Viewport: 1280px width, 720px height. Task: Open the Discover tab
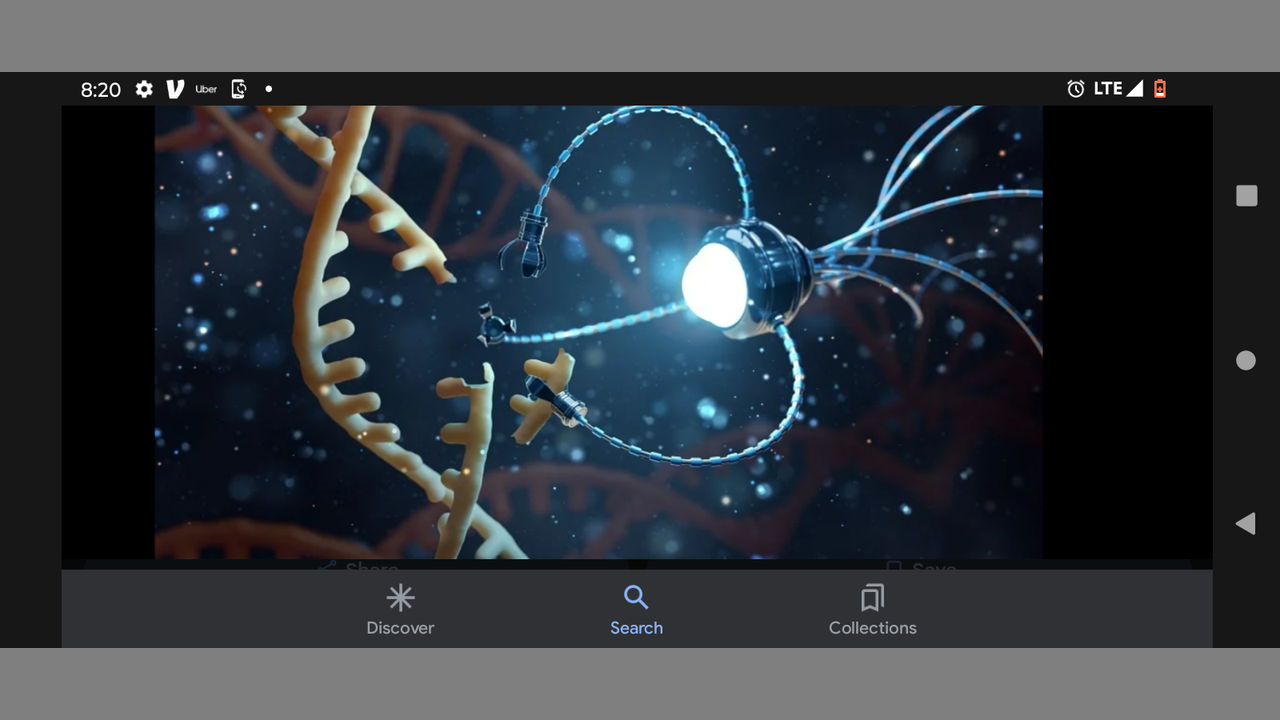tap(400, 611)
